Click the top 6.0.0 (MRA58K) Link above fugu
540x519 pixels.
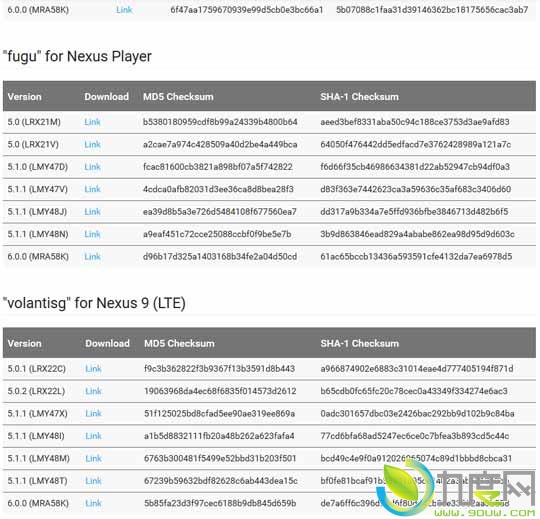tap(124, 10)
